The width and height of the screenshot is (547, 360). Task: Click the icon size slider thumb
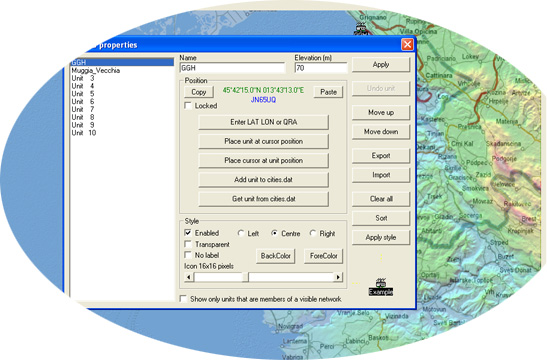pyautogui.click(x=246, y=277)
